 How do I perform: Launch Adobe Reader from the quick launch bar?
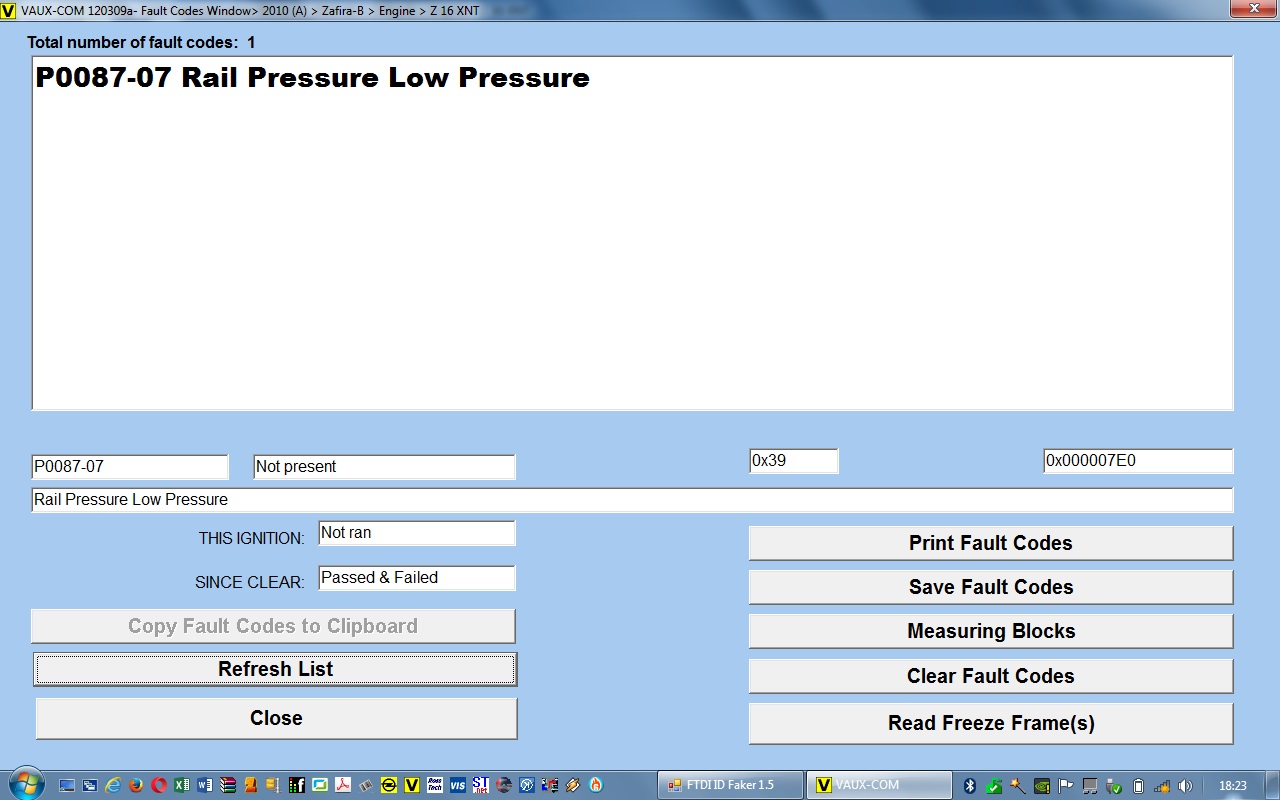343,785
